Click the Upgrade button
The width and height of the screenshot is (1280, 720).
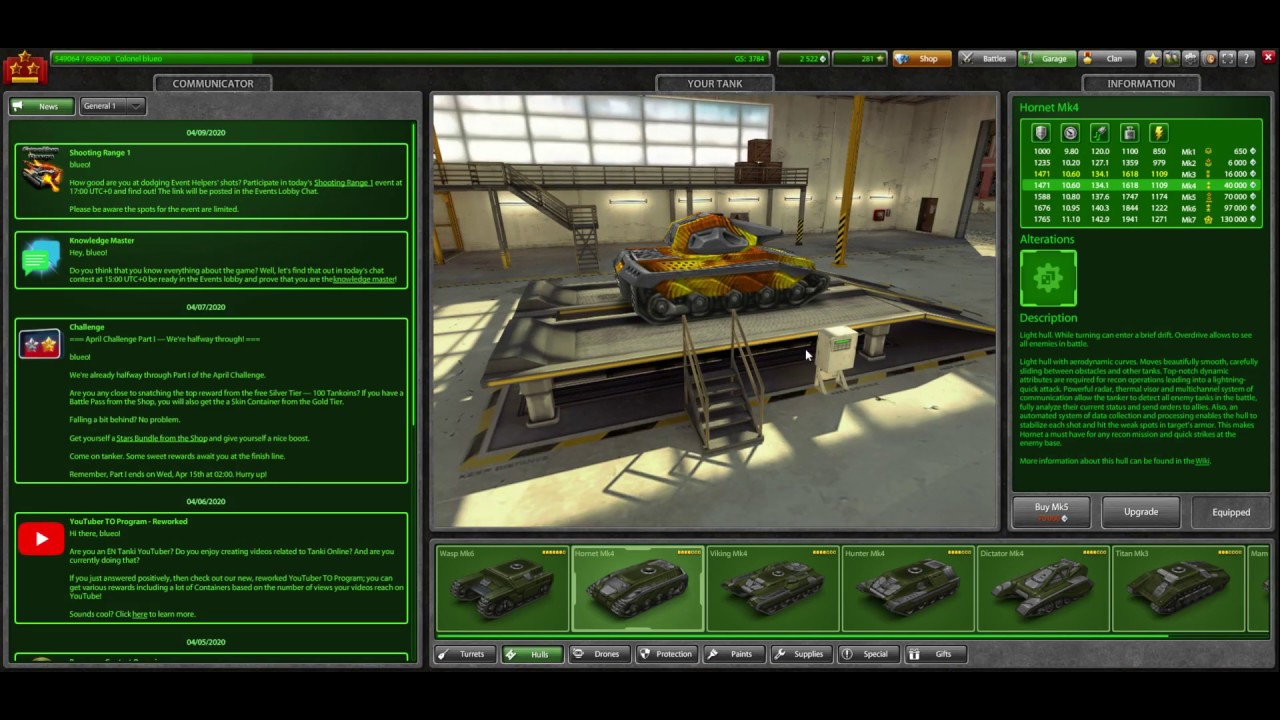coord(1140,512)
